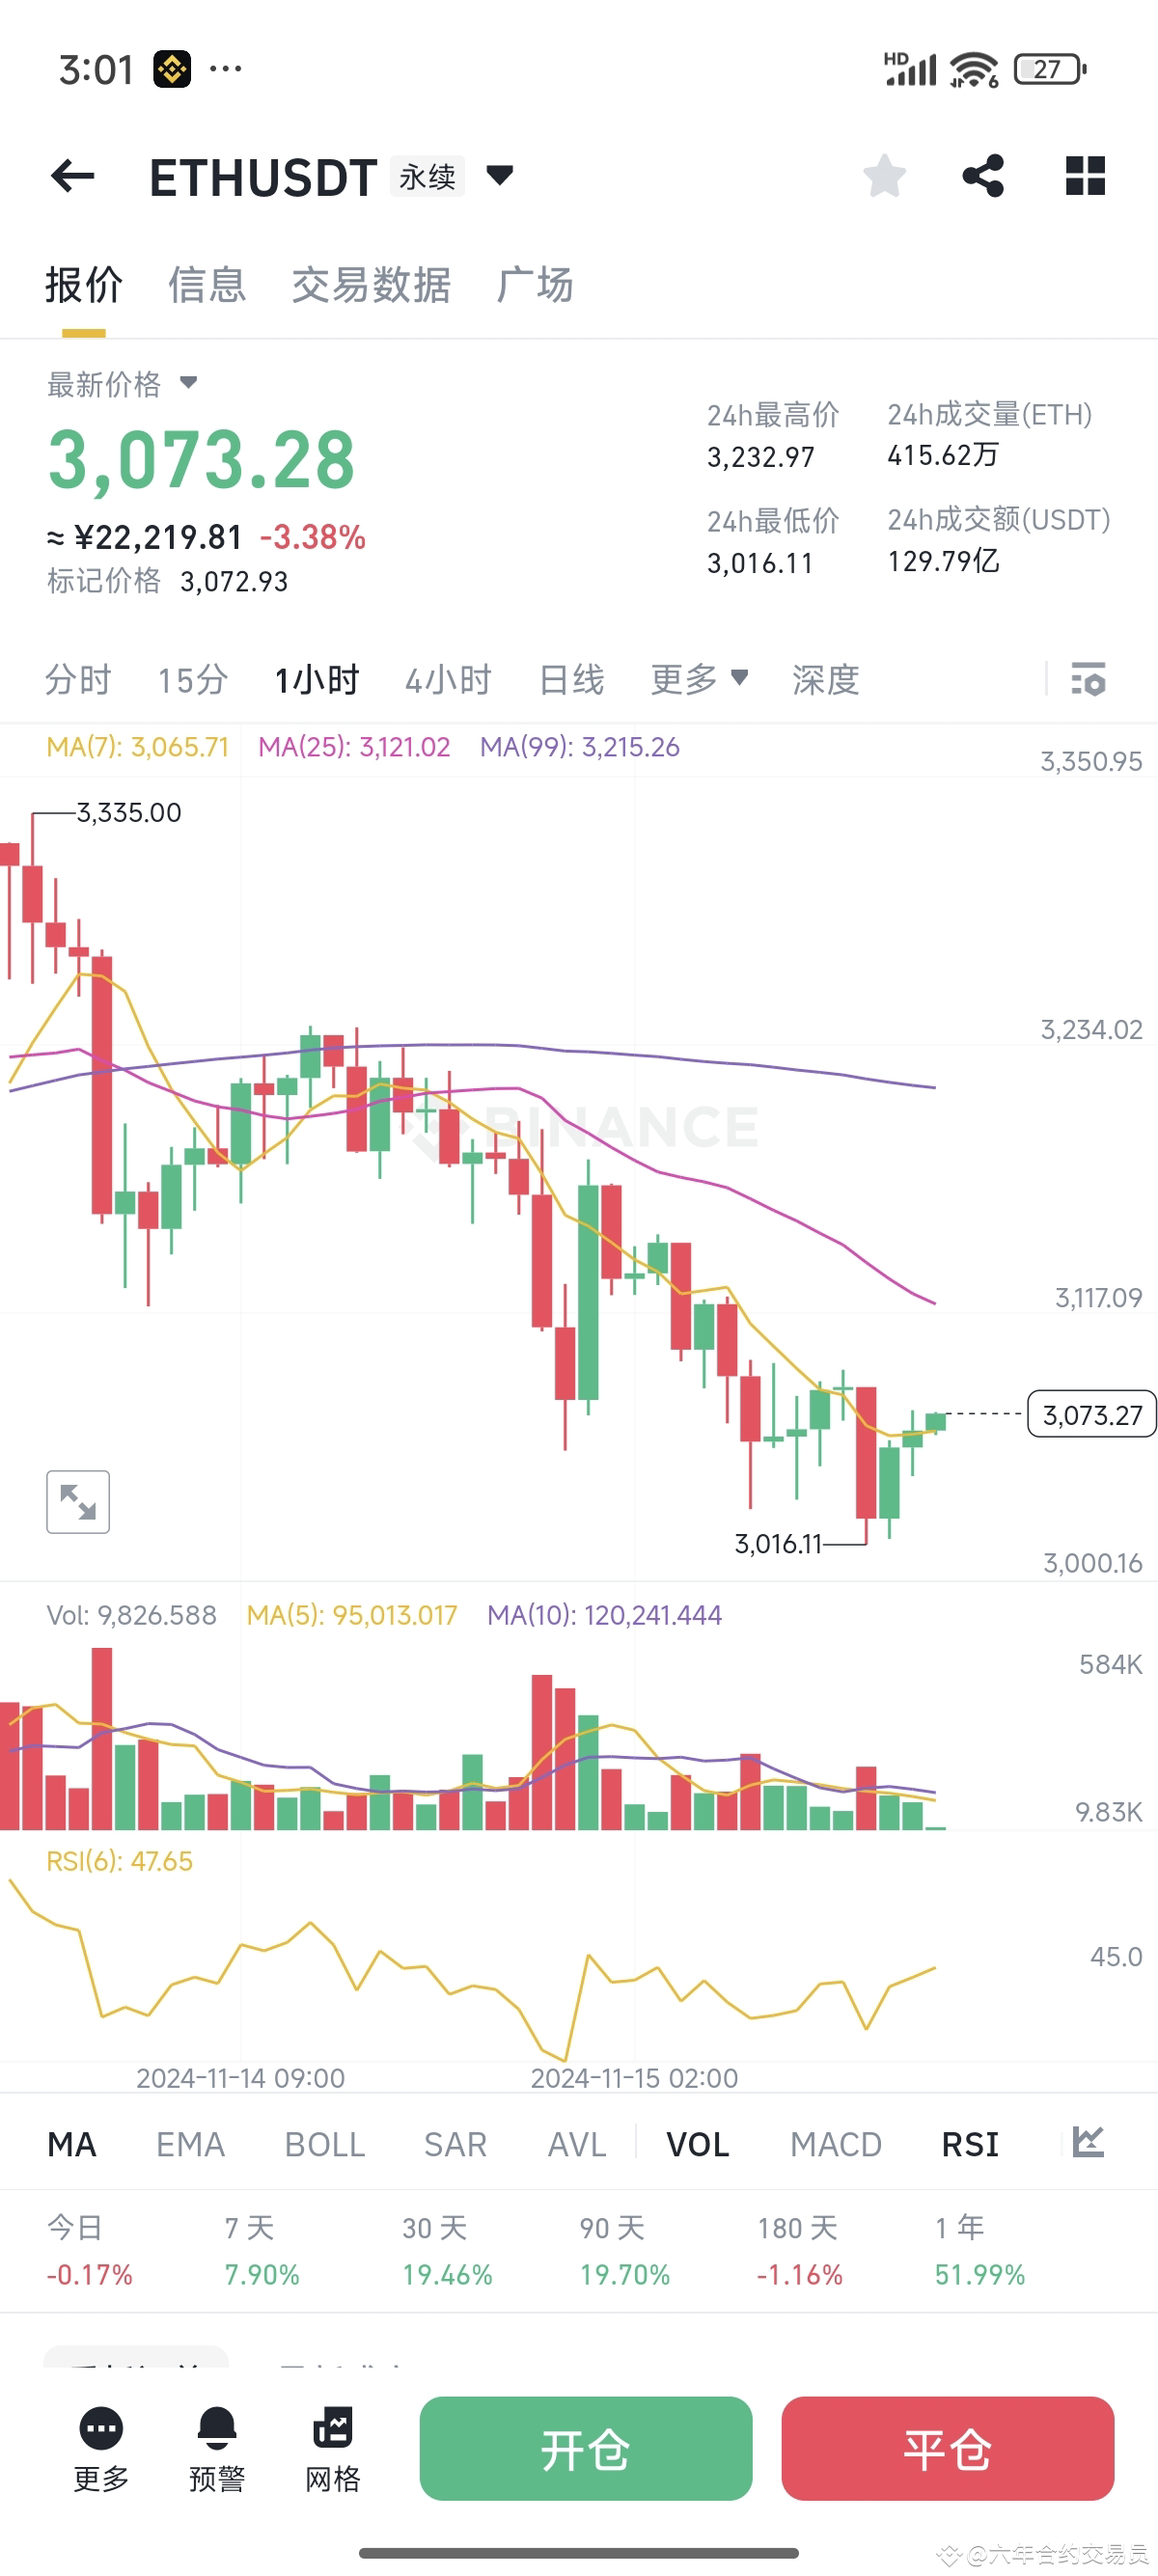Switch to the 广场 tab

point(536,285)
